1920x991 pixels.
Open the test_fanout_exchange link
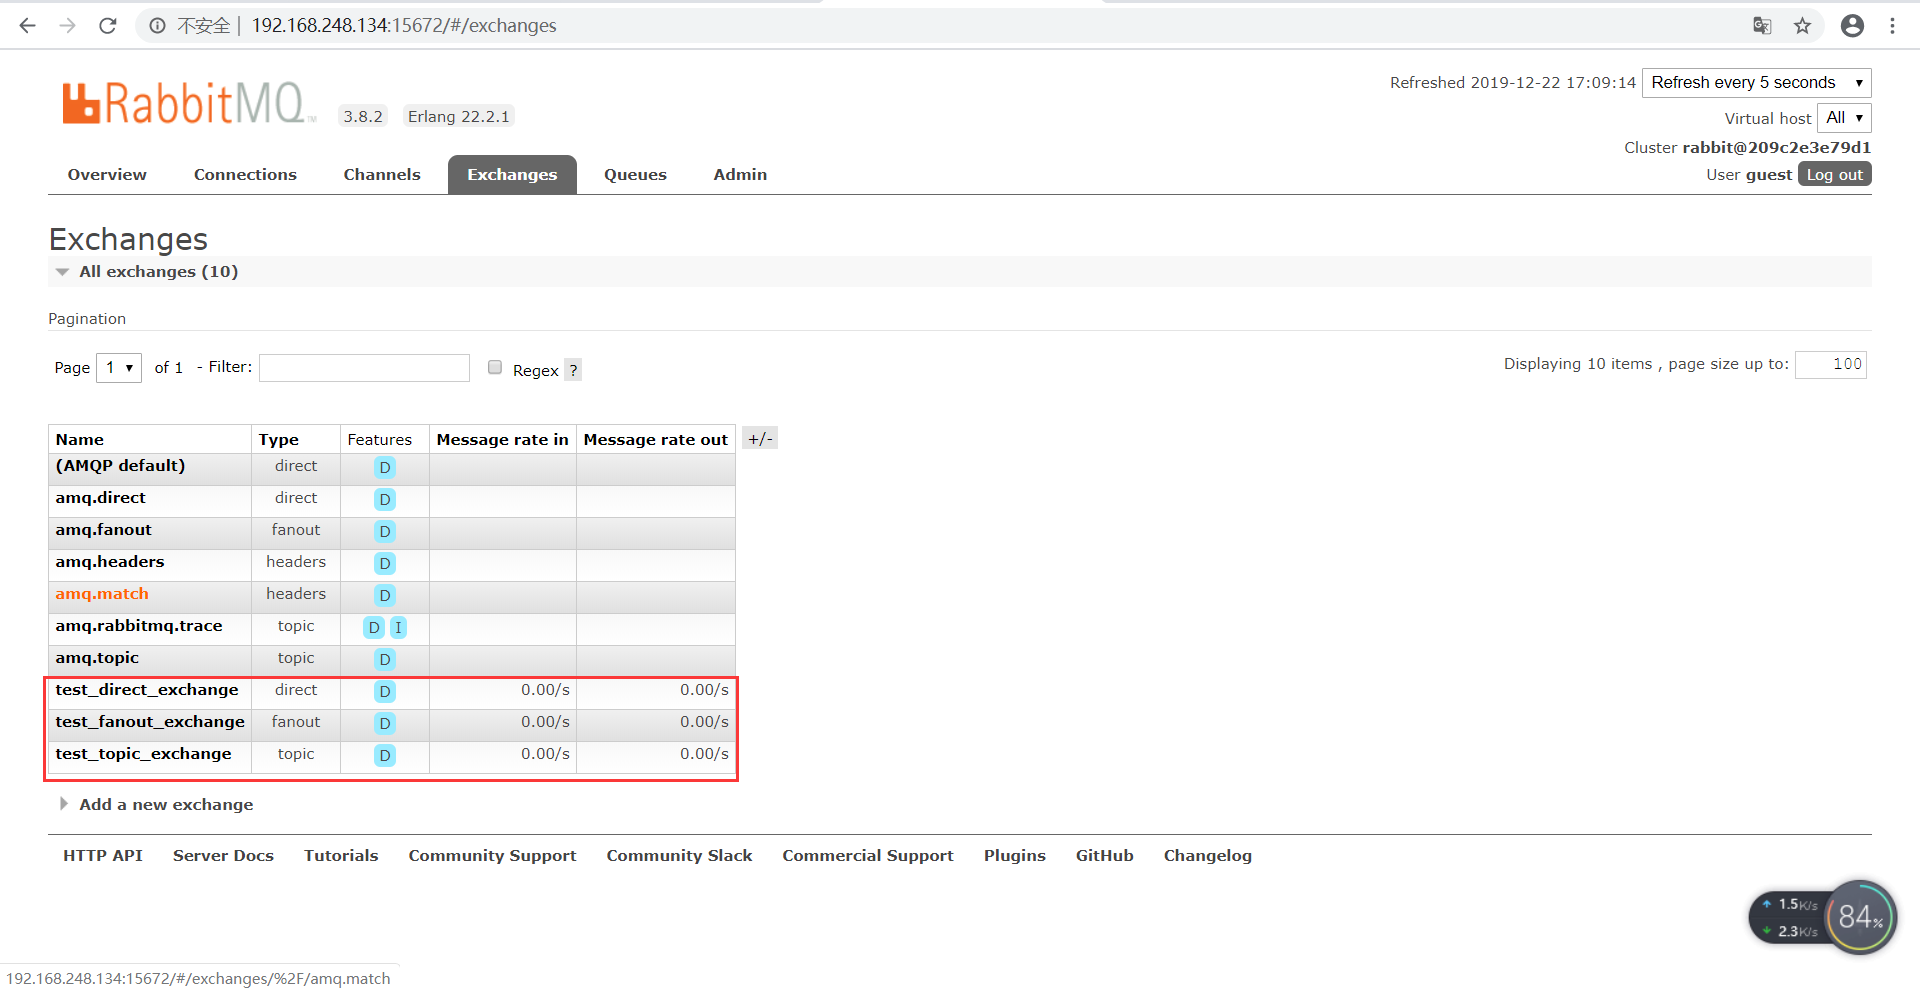[150, 722]
